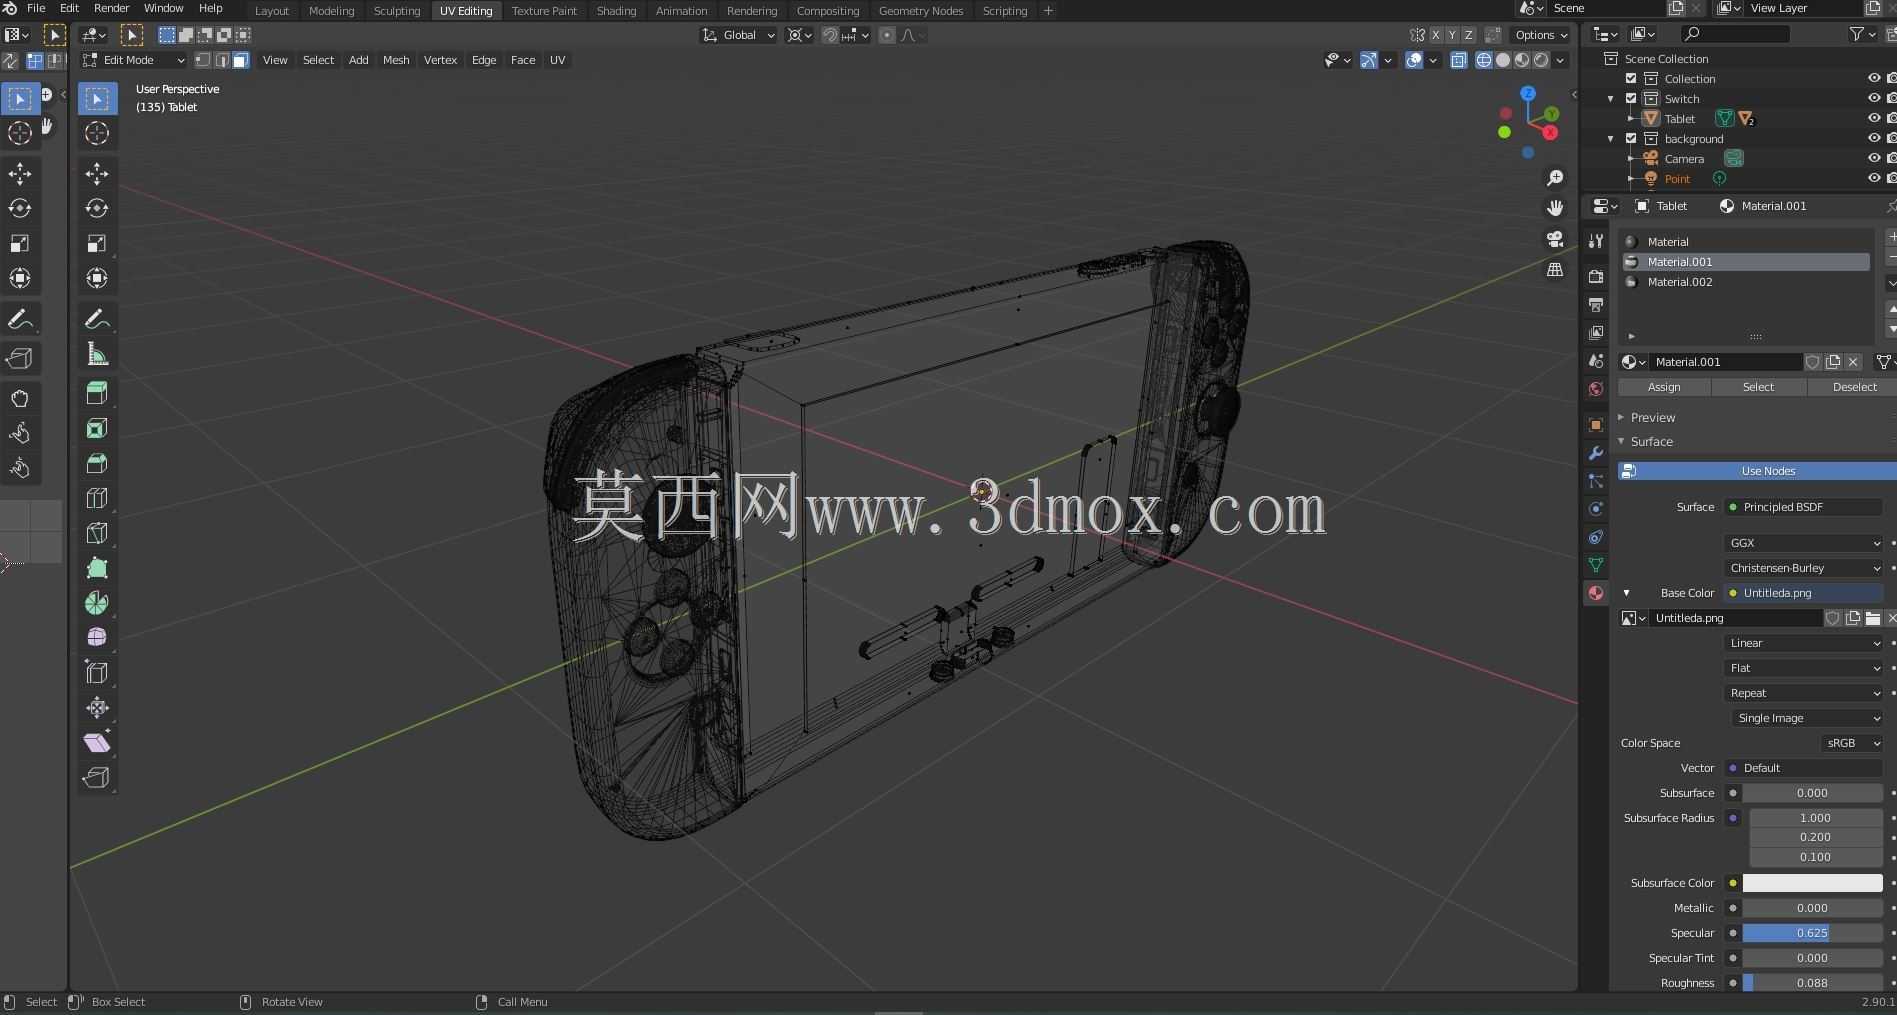Viewport: 1897px width, 1015px height.
Task: Click the viewport zoom magnifier gizmo
Action: click(x=1555, y=178)
